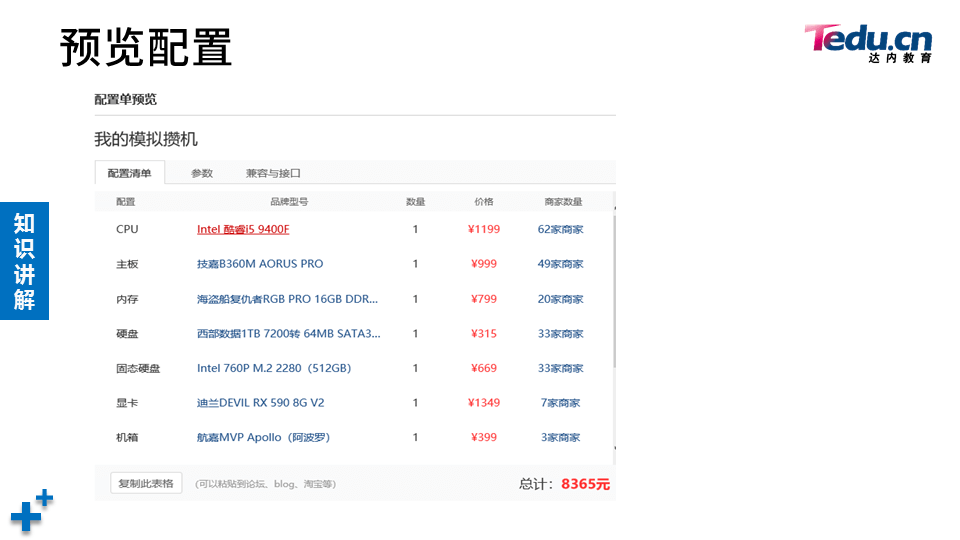Open 33家商家 in the 固态硬盘 row
This screenshot has height=540, width=960.
tap(560, 368)
